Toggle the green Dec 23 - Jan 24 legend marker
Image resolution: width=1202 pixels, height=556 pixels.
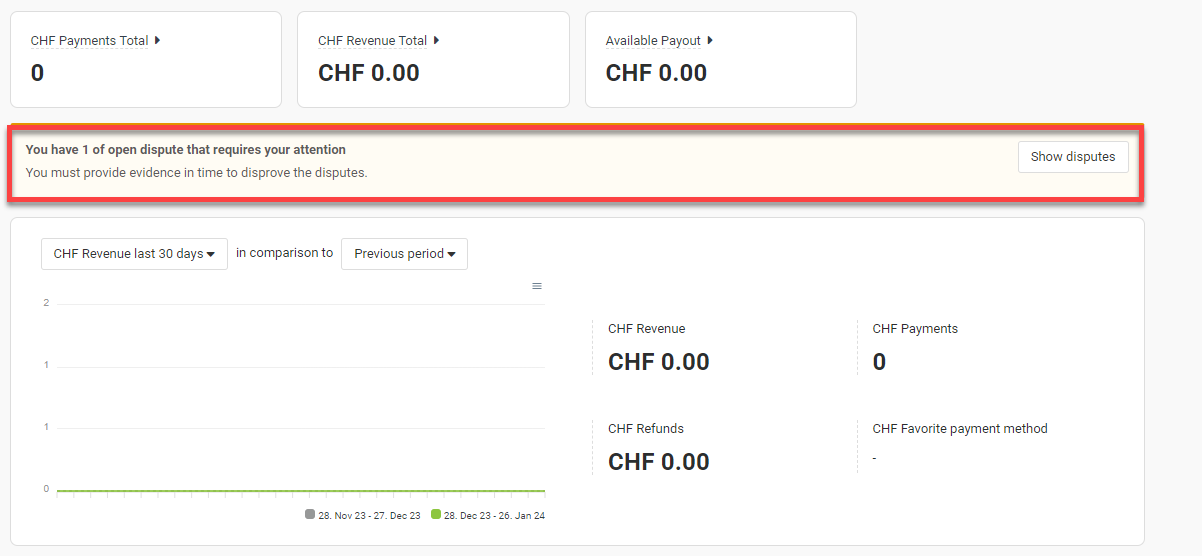point(436,514)
